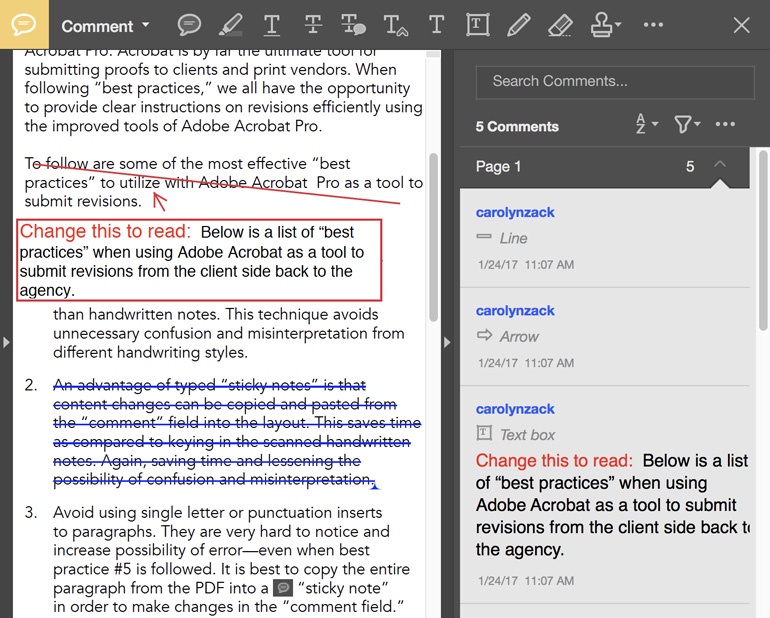Screen dimensions: 770x618
Task: Collapse the right comments pane arrow
Action: coord(447,342)
